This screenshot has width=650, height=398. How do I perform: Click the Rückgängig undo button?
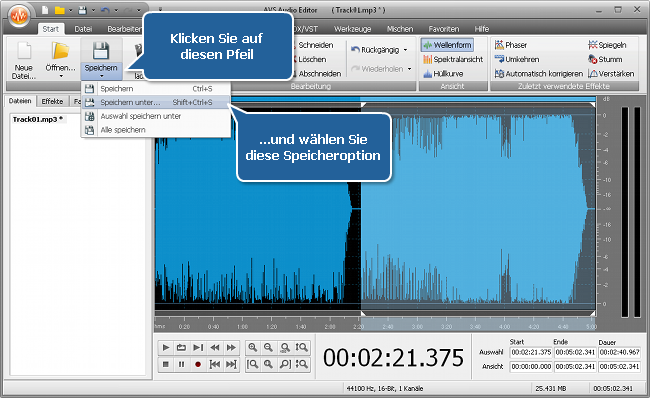pos(375,50)
